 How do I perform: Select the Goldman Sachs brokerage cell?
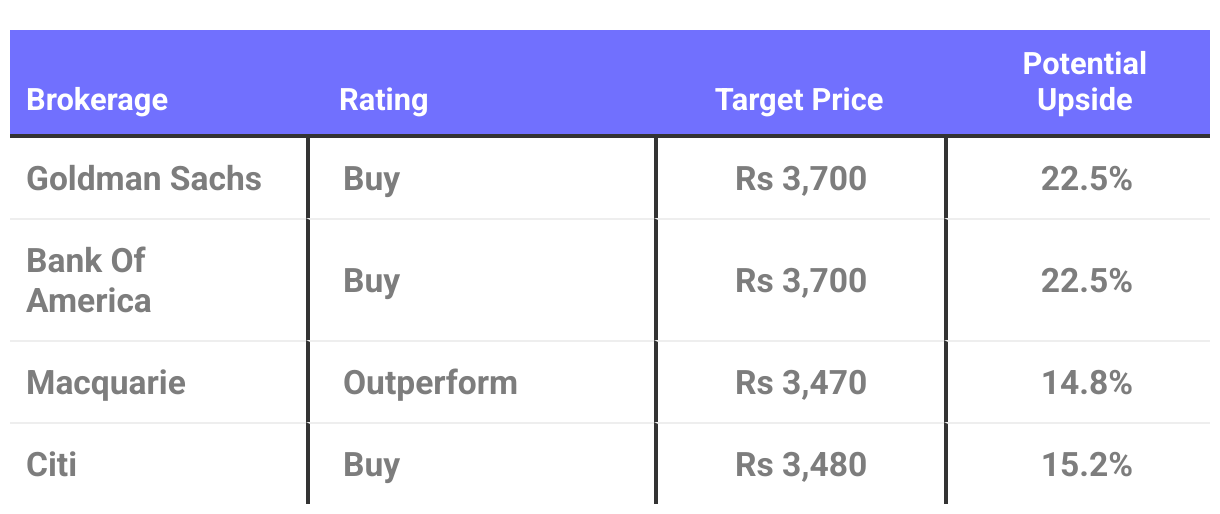click(x=144, y=179)
